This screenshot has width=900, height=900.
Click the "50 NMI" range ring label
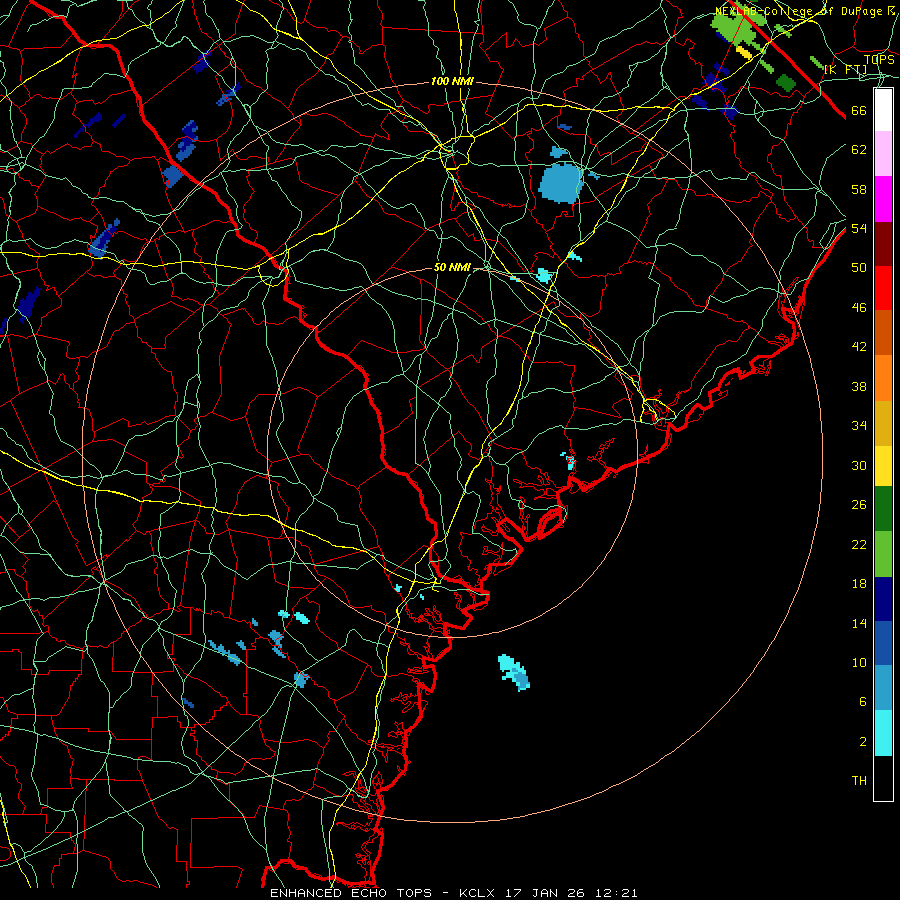coord(452,267)
